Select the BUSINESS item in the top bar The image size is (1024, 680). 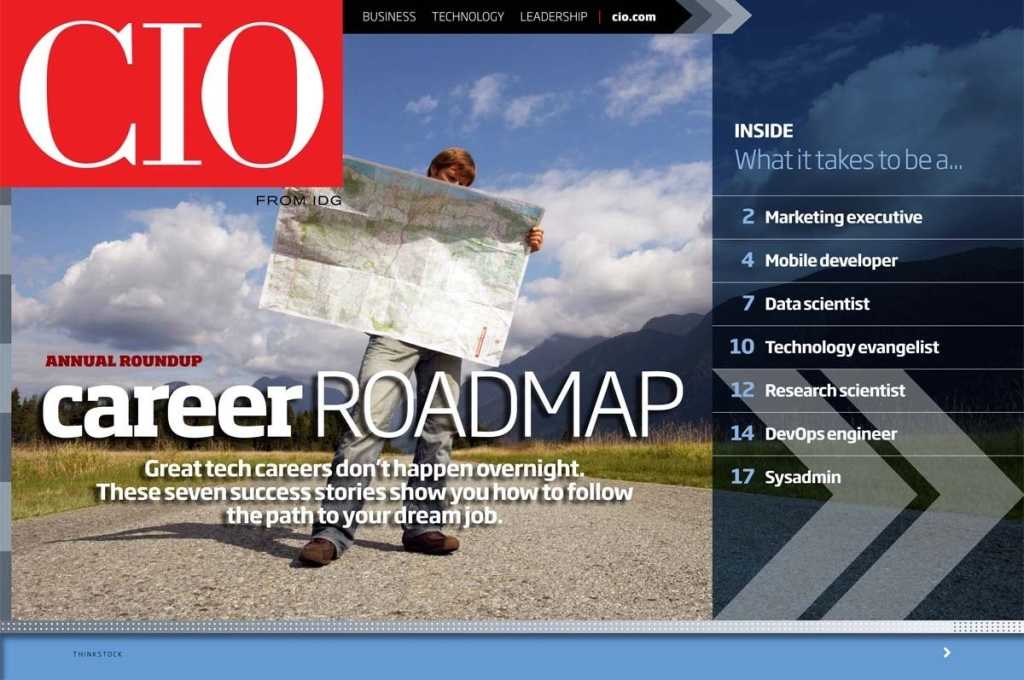389,17
